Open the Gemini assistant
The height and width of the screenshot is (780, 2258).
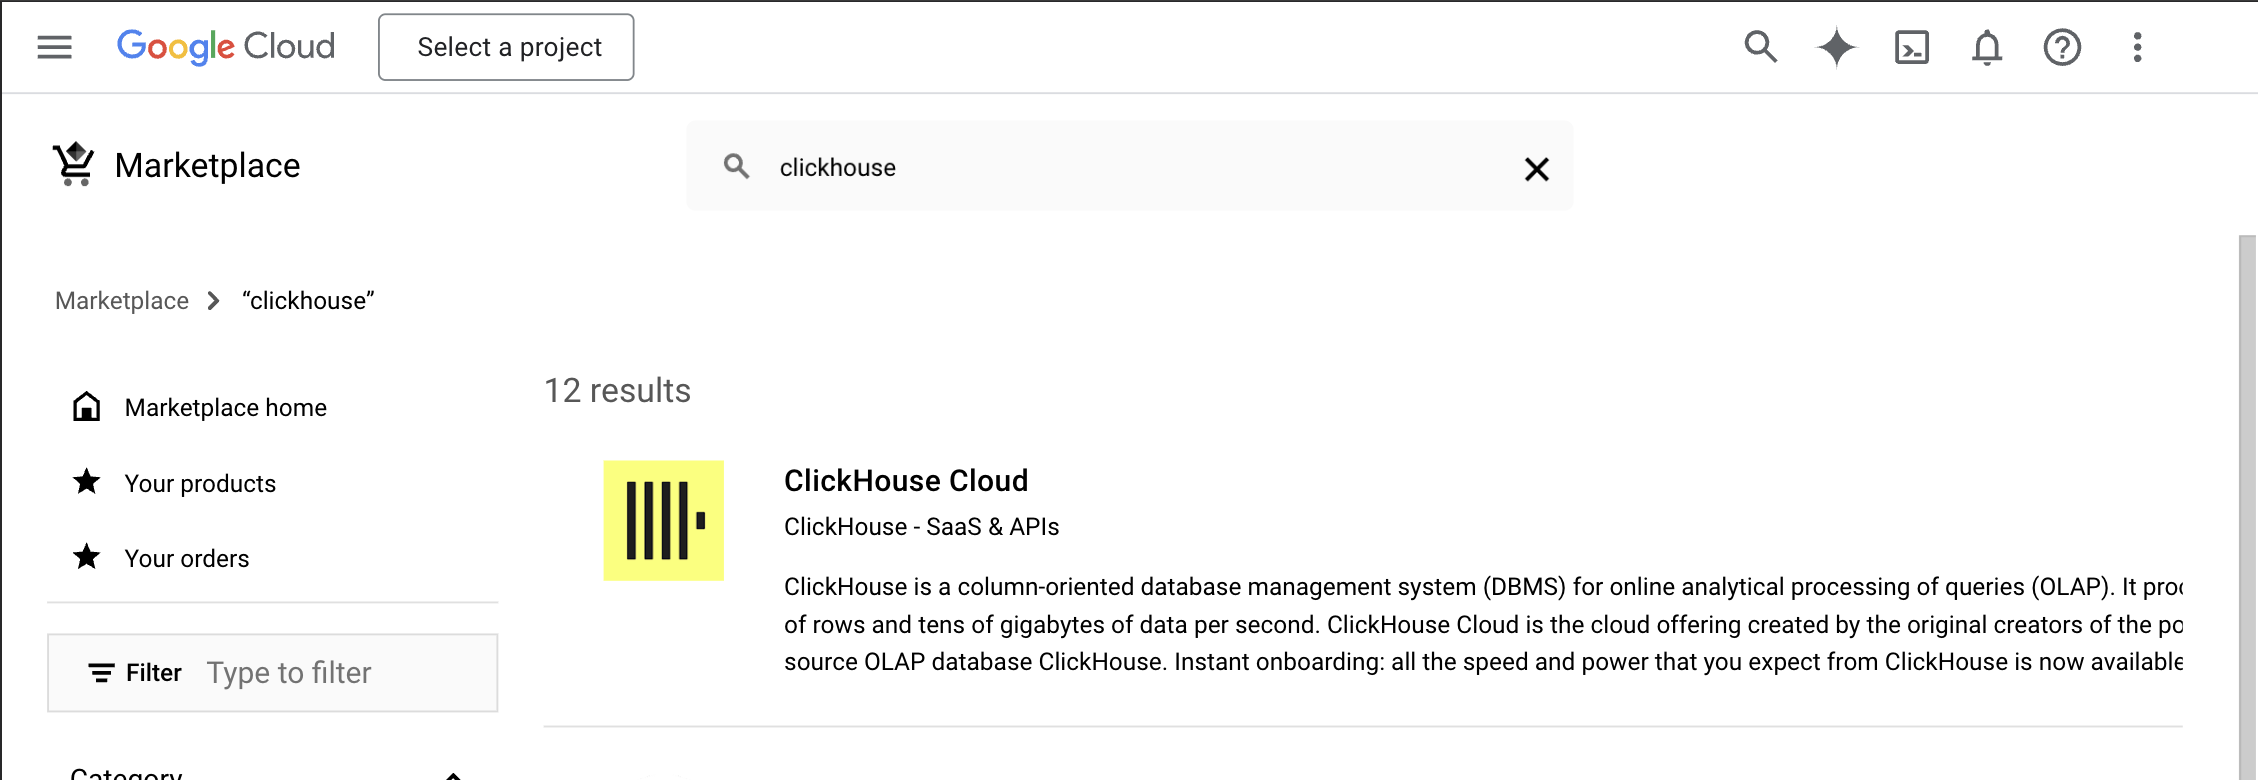point(1836,47)
